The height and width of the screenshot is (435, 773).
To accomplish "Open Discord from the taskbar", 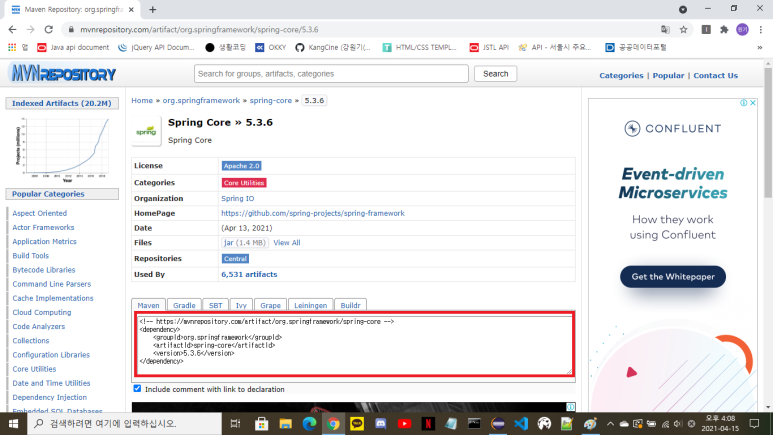I will (x=381, y=424).
